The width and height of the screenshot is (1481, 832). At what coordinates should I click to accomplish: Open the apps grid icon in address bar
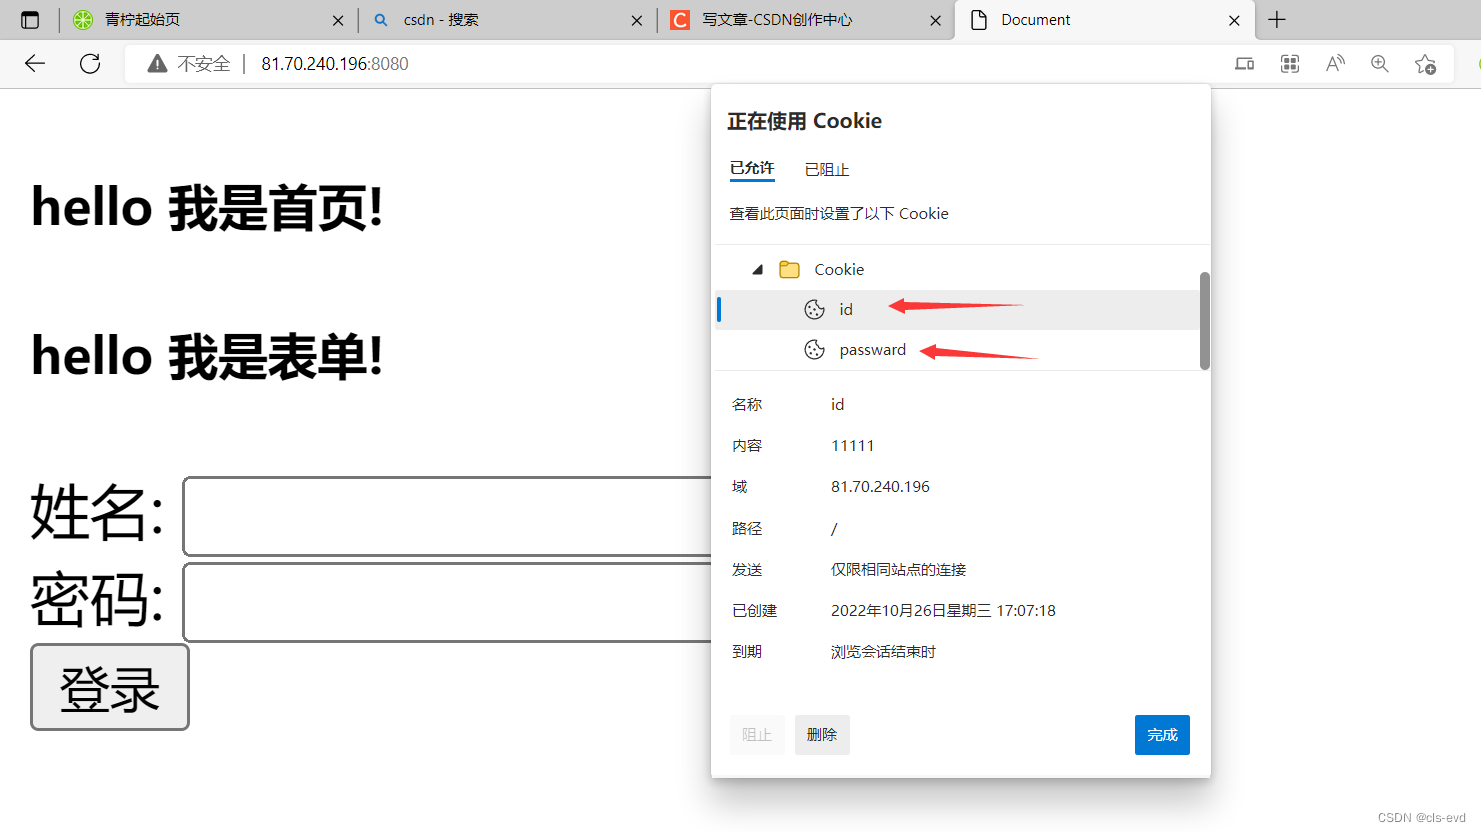pos(1290,64)
